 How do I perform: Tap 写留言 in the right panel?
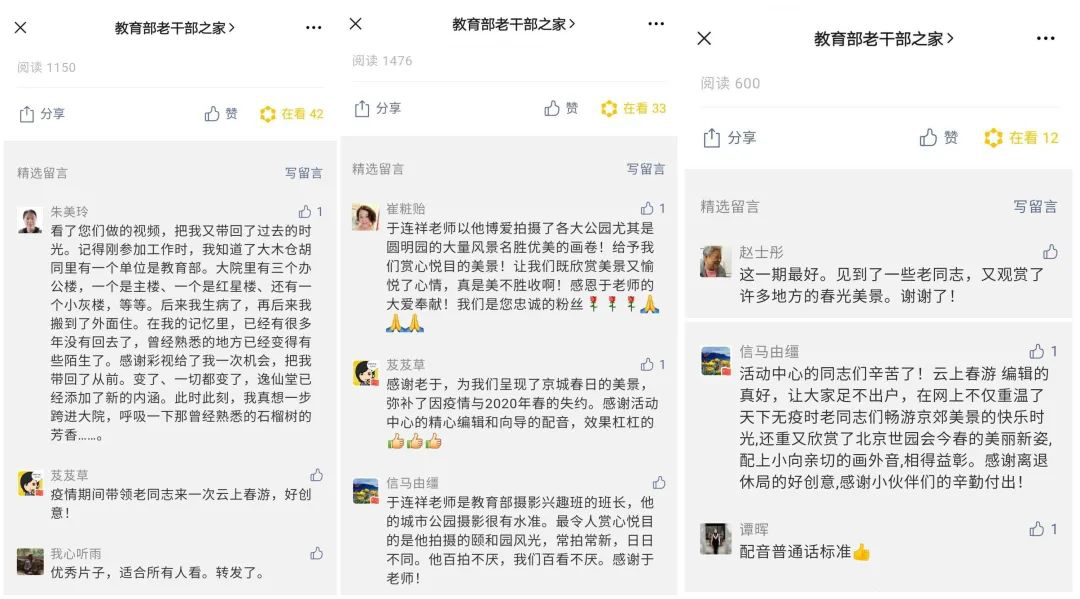[x=1035, y=207]
